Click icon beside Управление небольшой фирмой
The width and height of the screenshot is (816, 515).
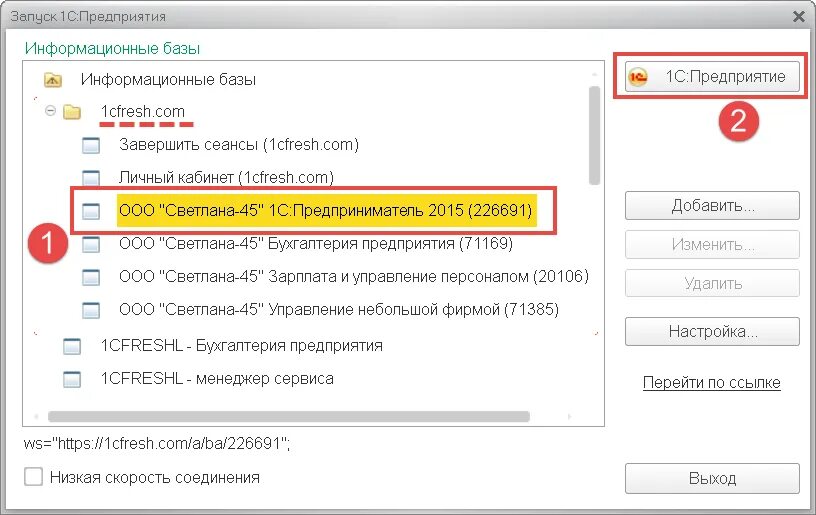[91, 311]
